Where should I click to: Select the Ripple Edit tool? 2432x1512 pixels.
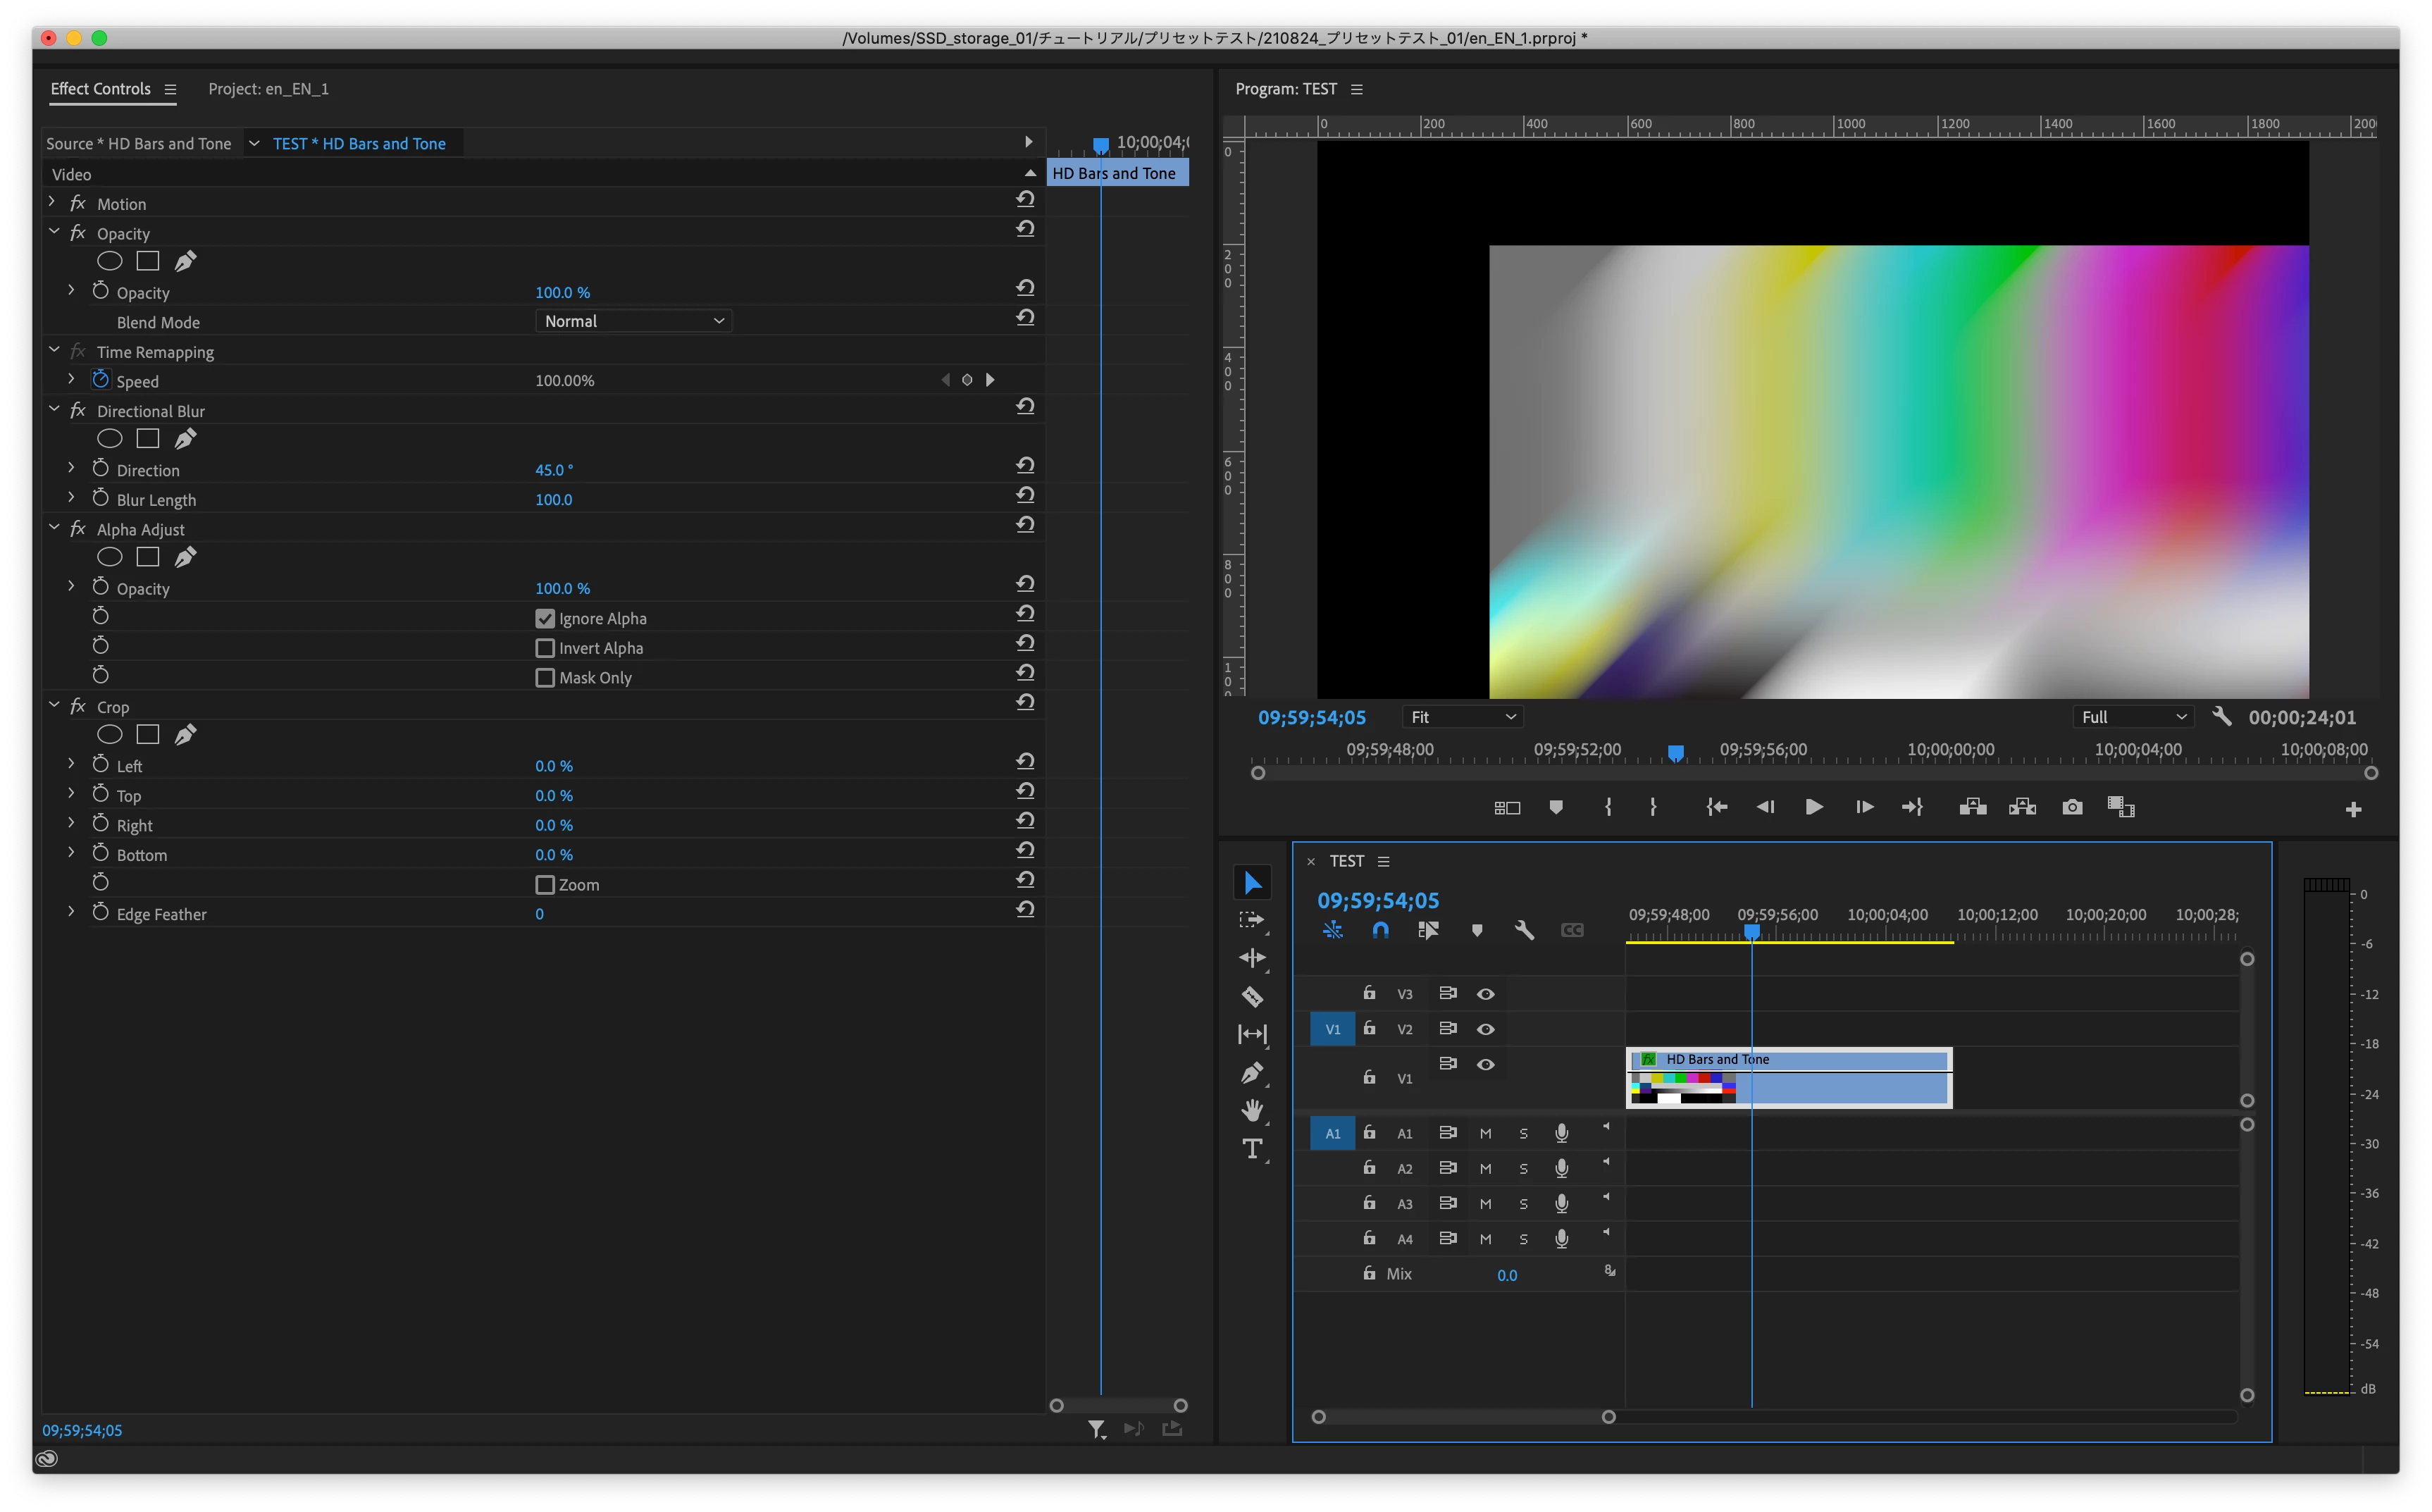click(x=1252, y=958)
